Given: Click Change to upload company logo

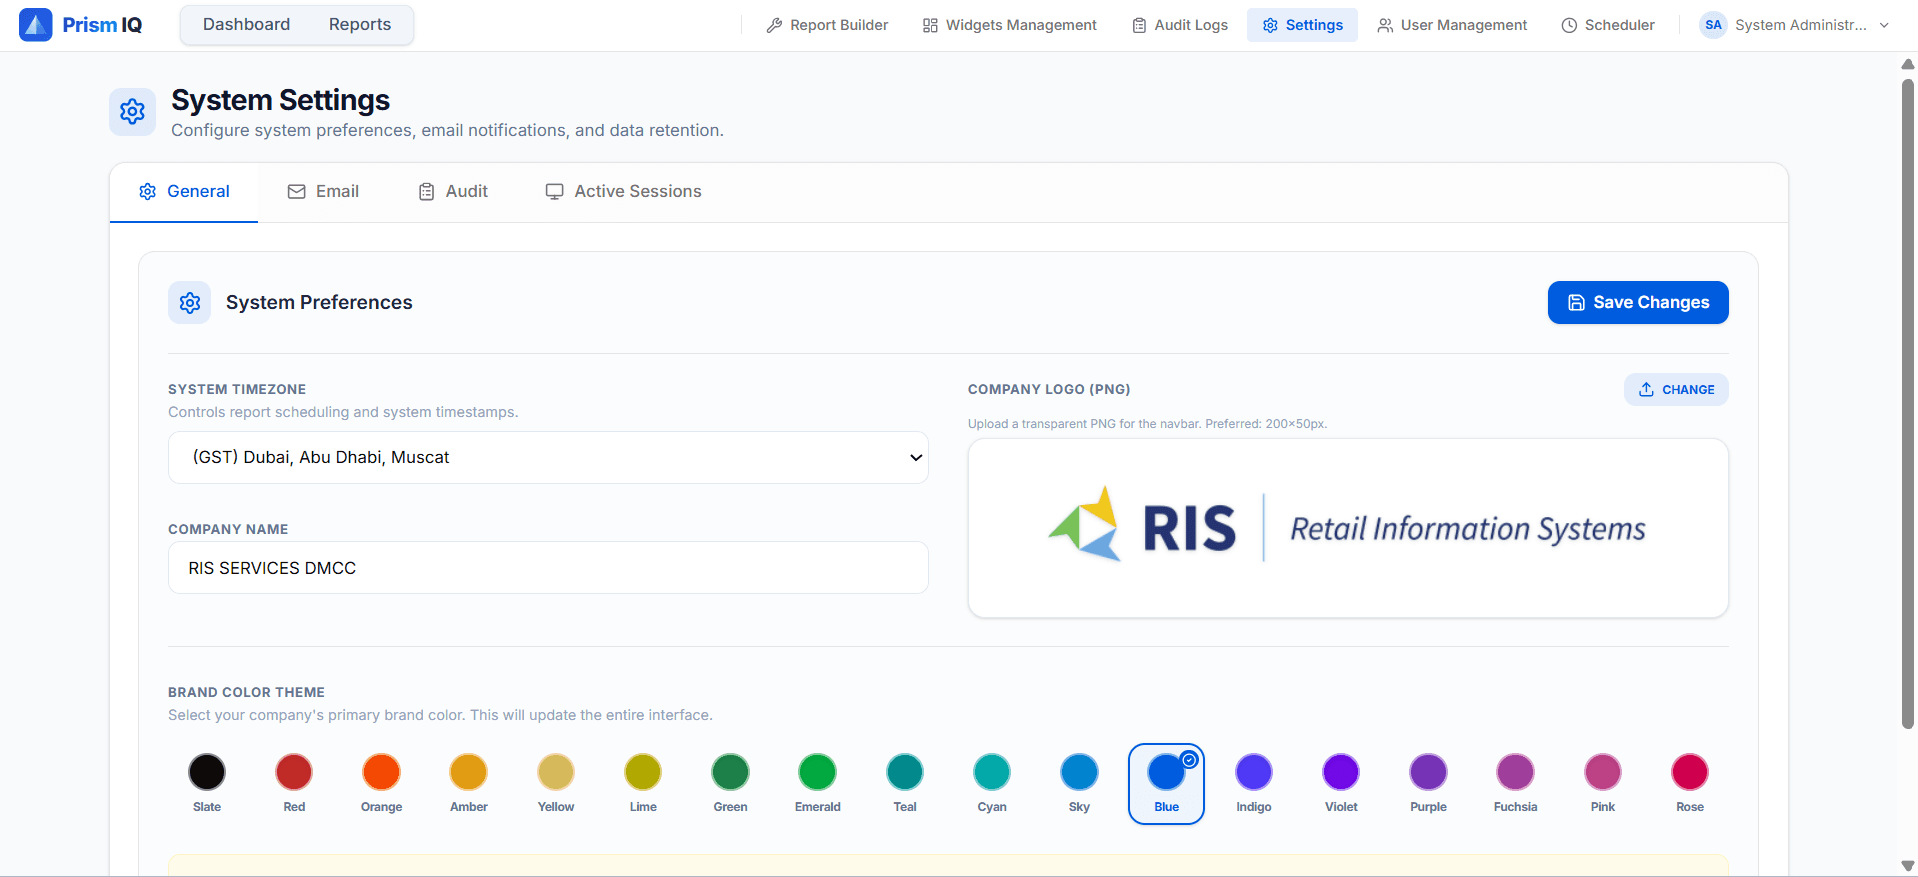Looking at the screenshot, I should click(x=1675, y=390).
